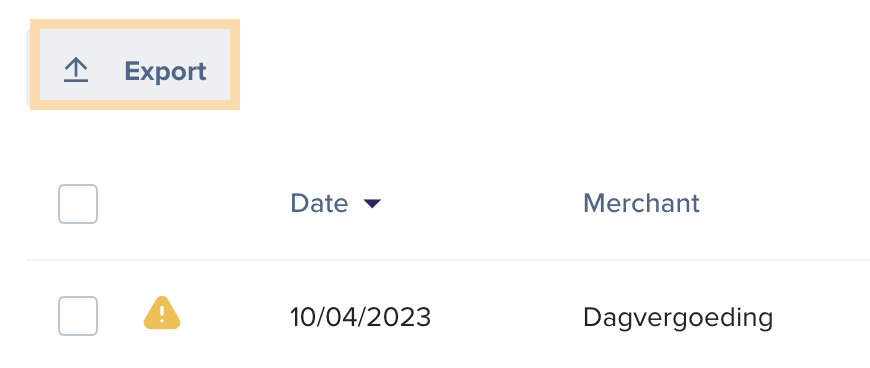Show warning details for the Dagvergoeding expense
870x368 pixels.
coord(162,314)
